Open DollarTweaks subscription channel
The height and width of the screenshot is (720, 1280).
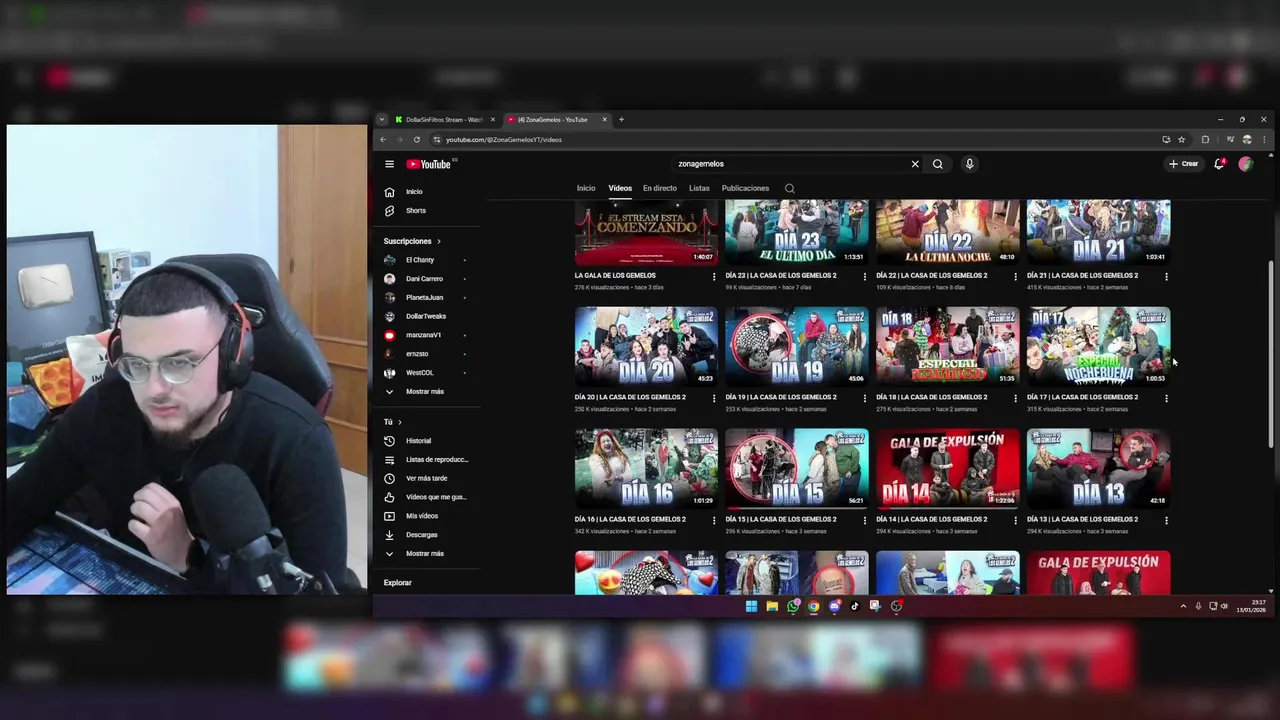pyautogui.click(x=426, y=316)
